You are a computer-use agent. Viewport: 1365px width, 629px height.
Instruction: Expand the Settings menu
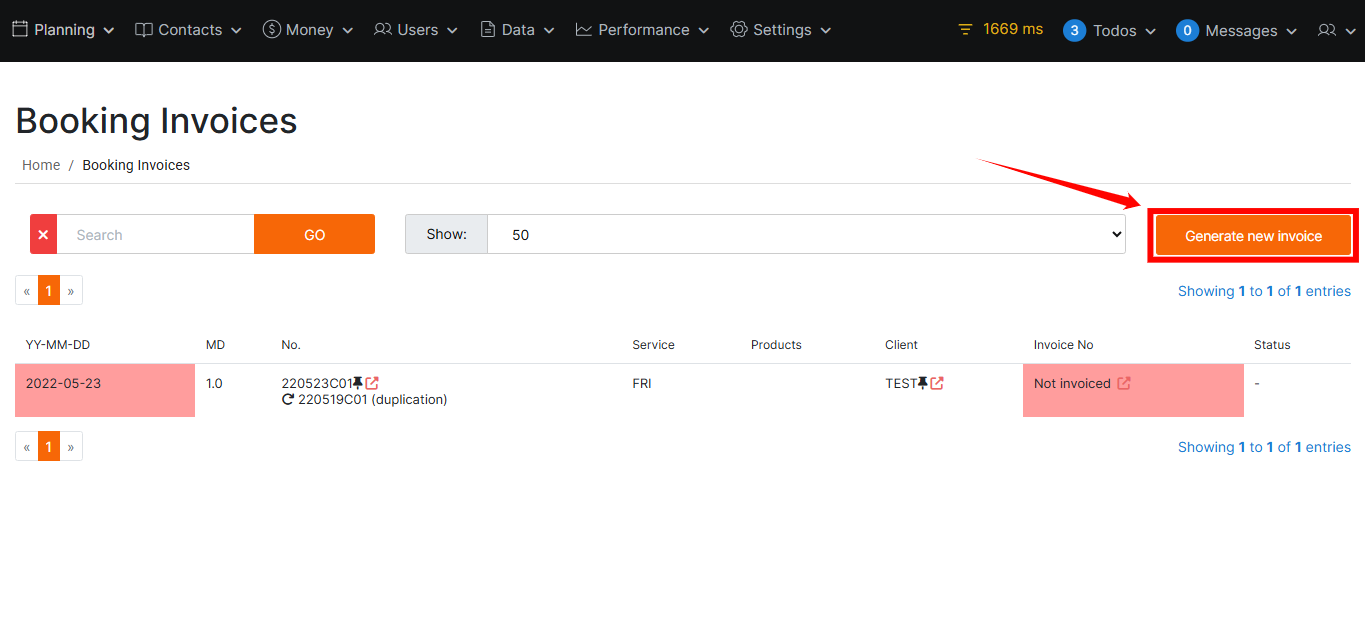[781, 30]
